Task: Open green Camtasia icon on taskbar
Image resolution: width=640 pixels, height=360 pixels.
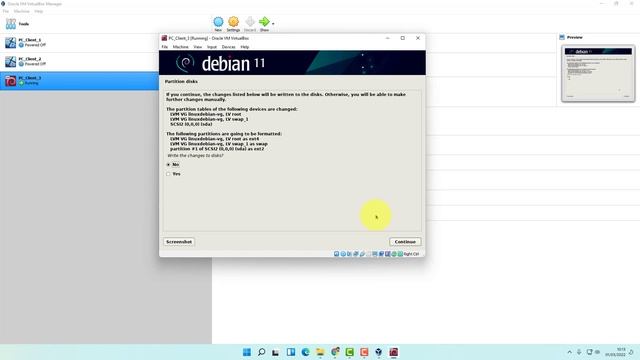Action: tap(350, 352)
